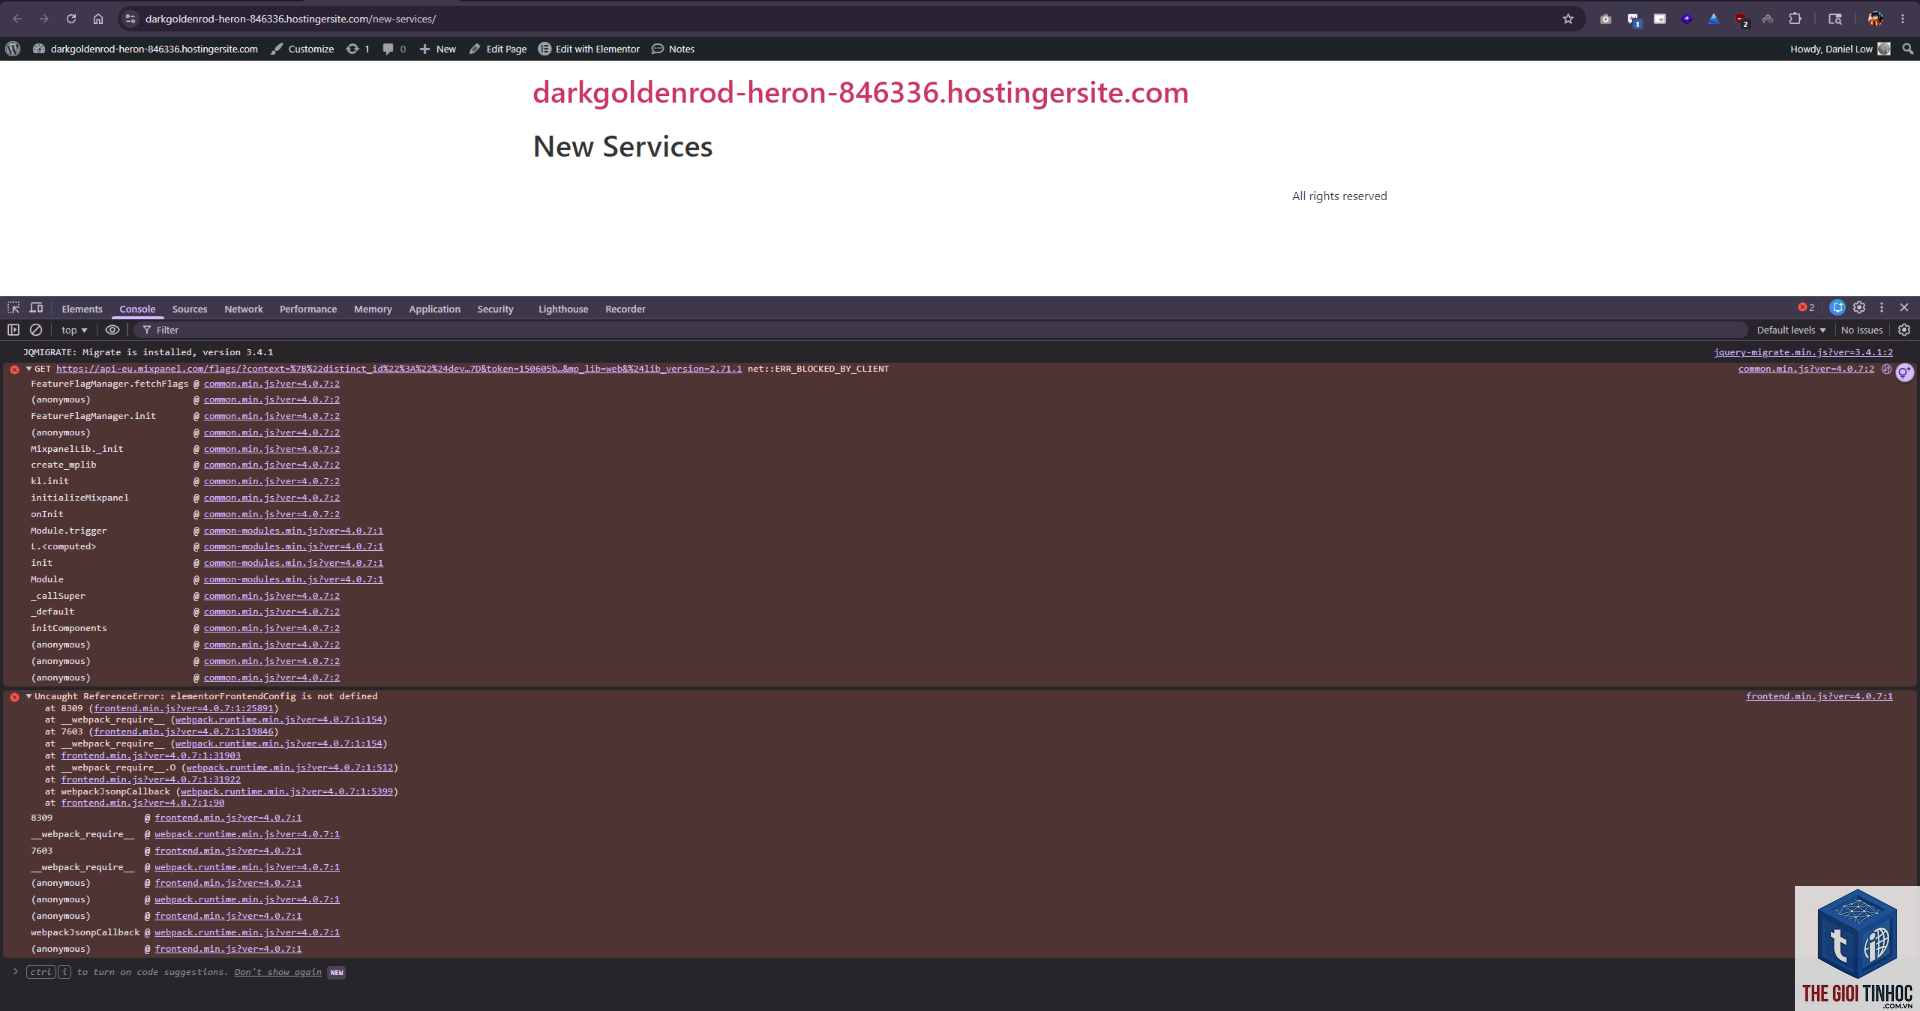
Task: Open comments indicator in admin bar
Action: pyautogui.click(x=394, y=49)
